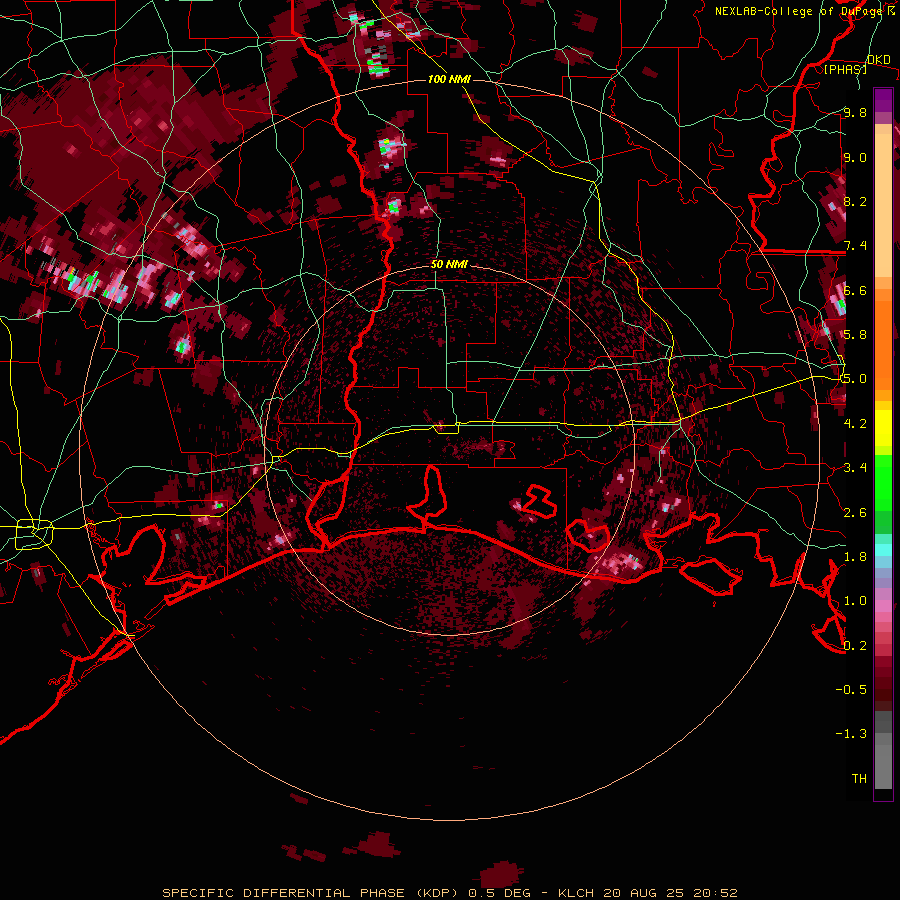Image resolution: width=900 pixels, height=900 pixels.
Task: Click the 4.2 scale value
Action: (x=855, y=424)
